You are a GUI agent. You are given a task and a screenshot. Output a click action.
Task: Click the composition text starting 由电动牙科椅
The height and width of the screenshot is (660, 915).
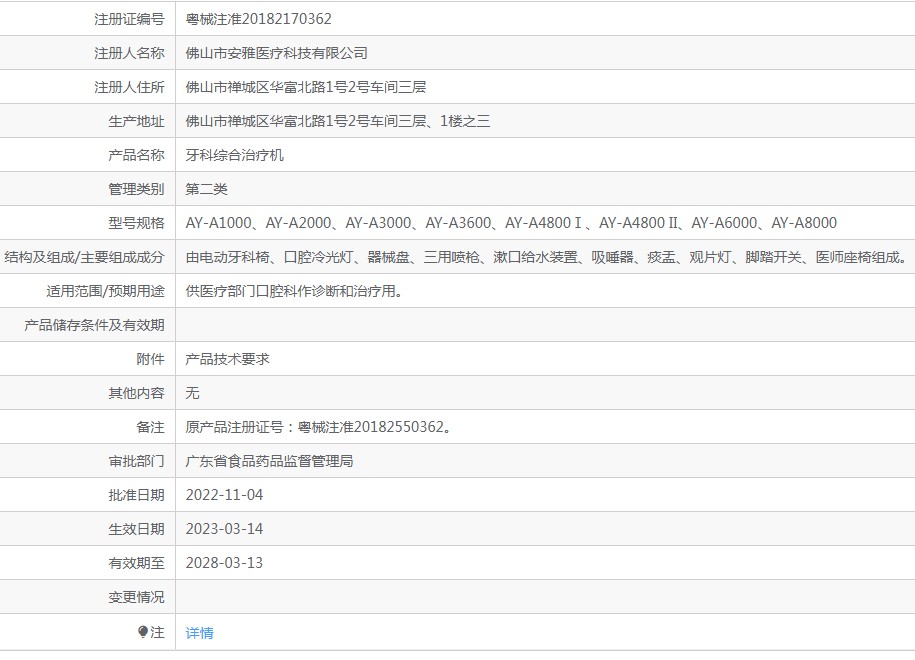pyautogui.click(x=547, y=257)
